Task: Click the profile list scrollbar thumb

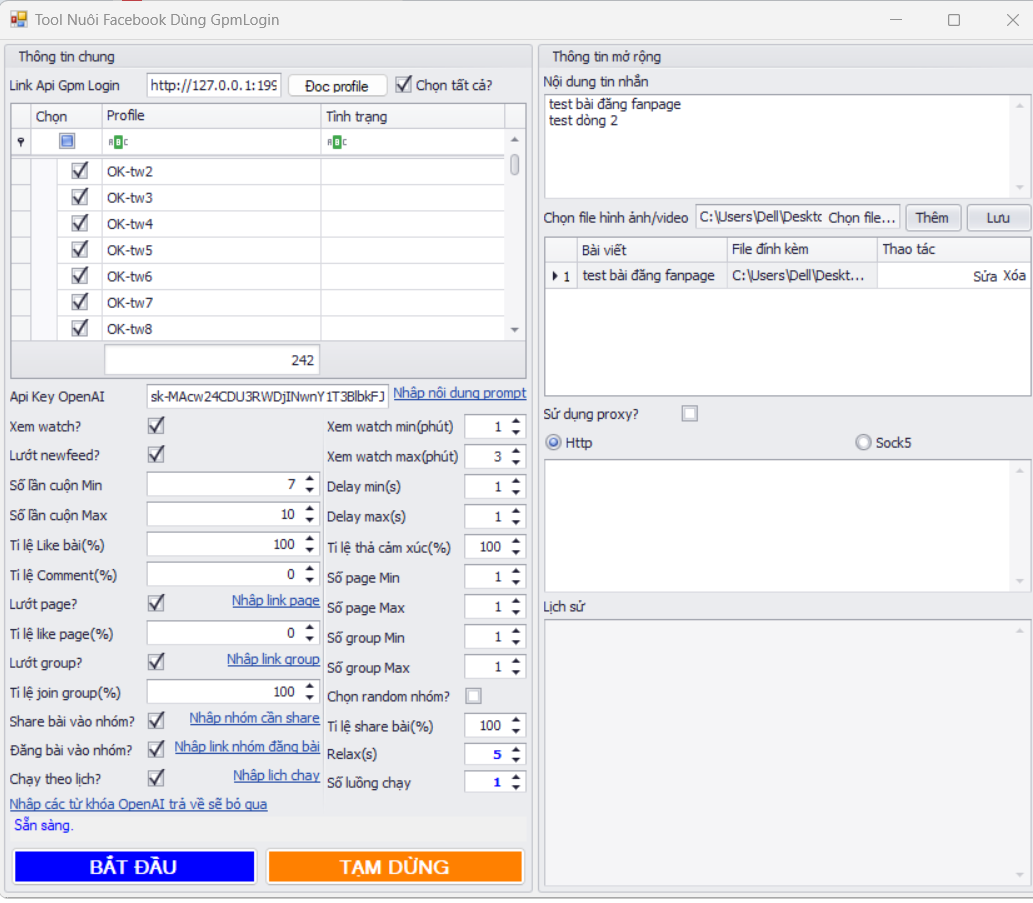Action: coord(515,164)
